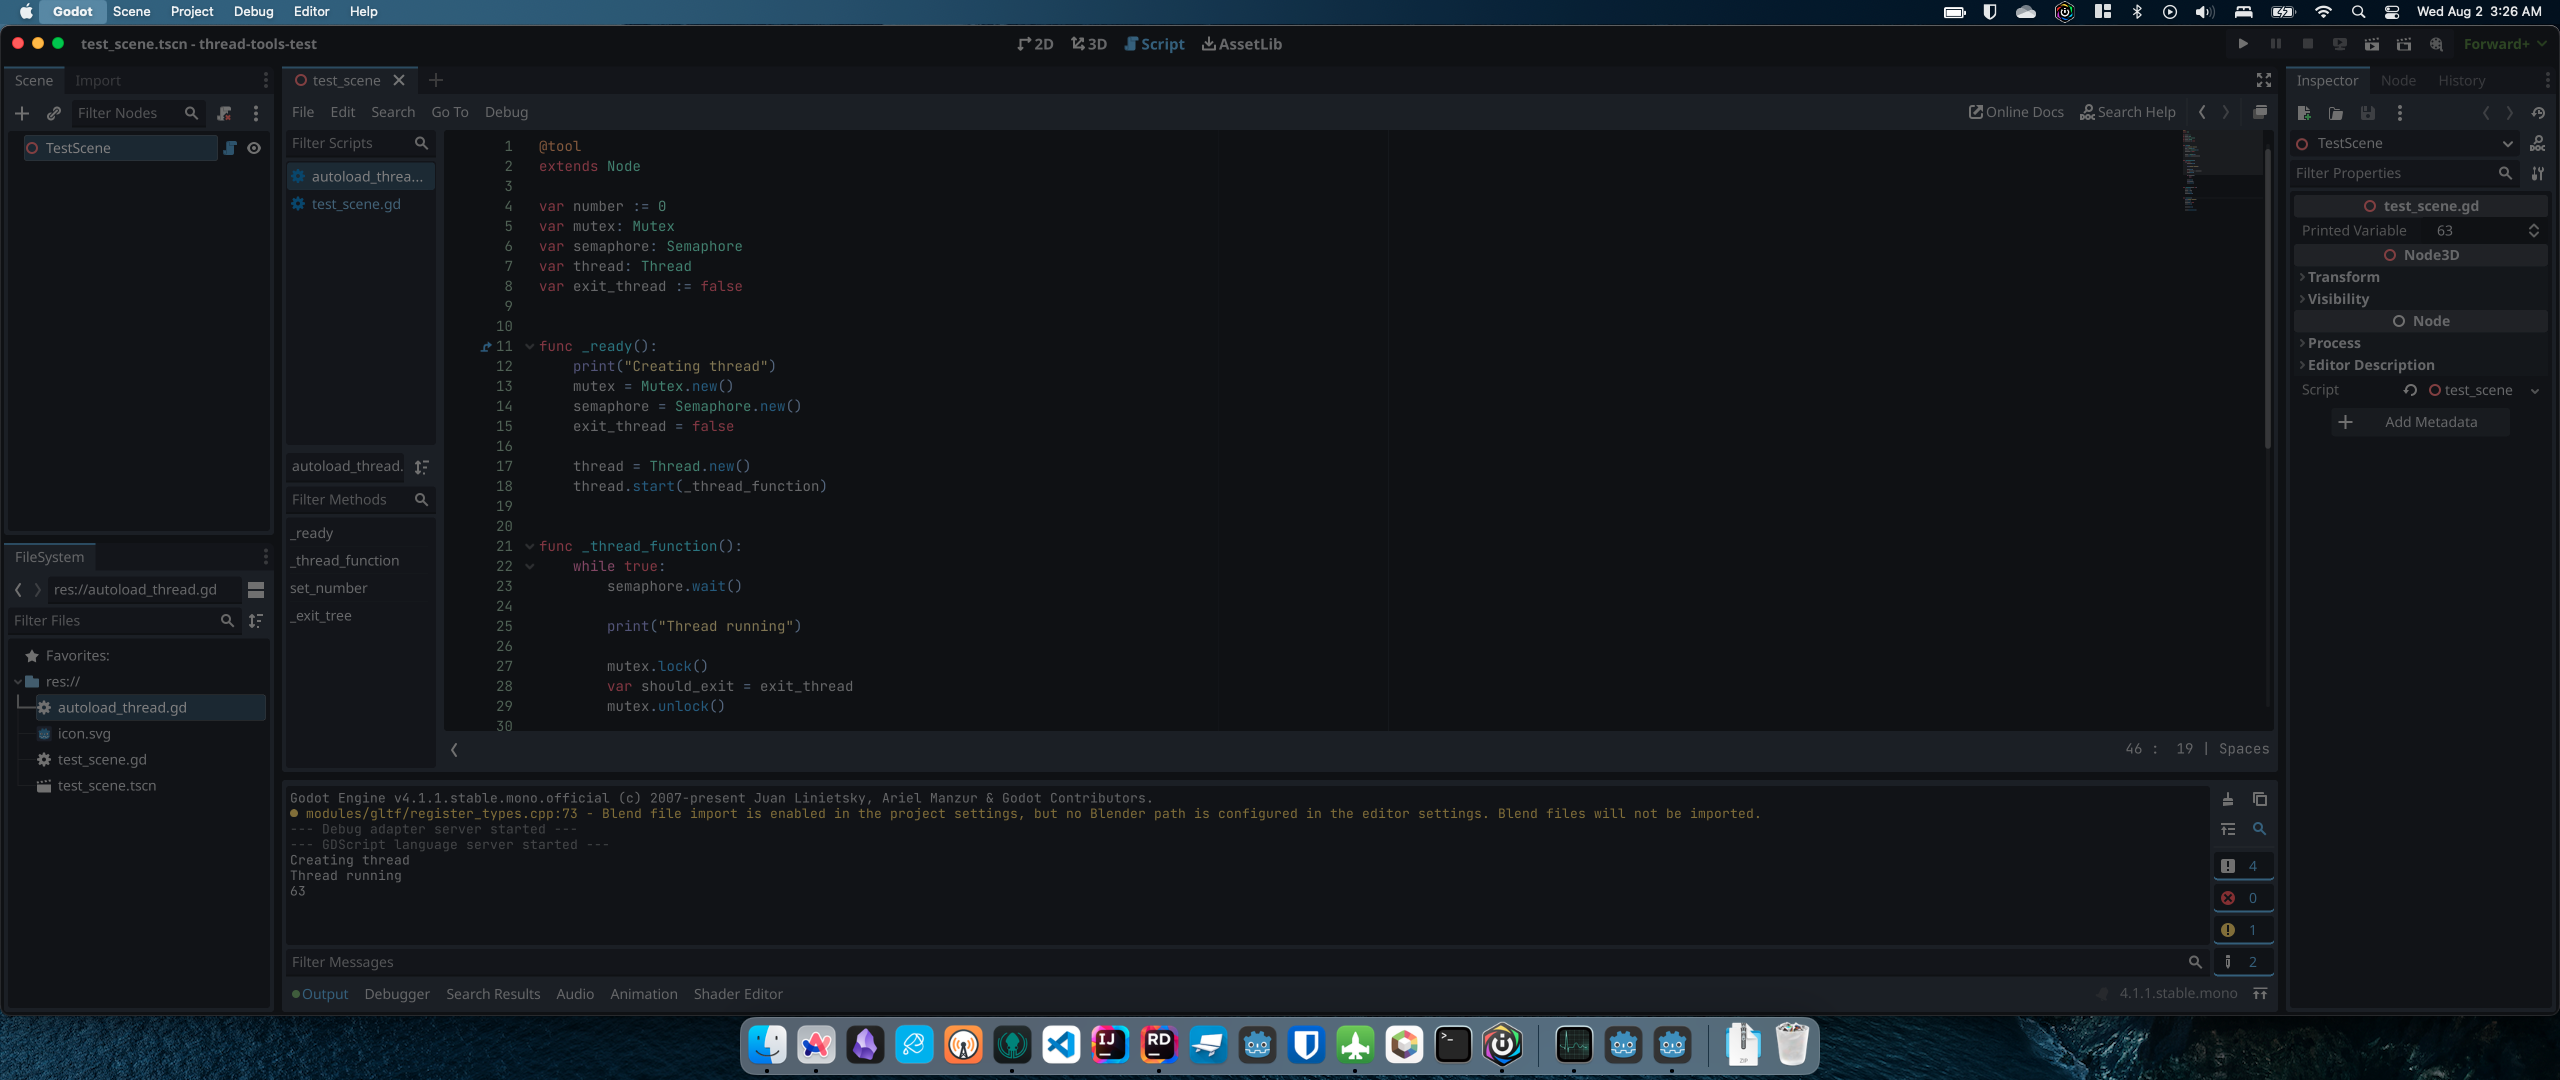Image resolution: width=2560 pixels, height=1080 pixels.
Task: Toggle error messages filter in output
Action: (2240, 898)
